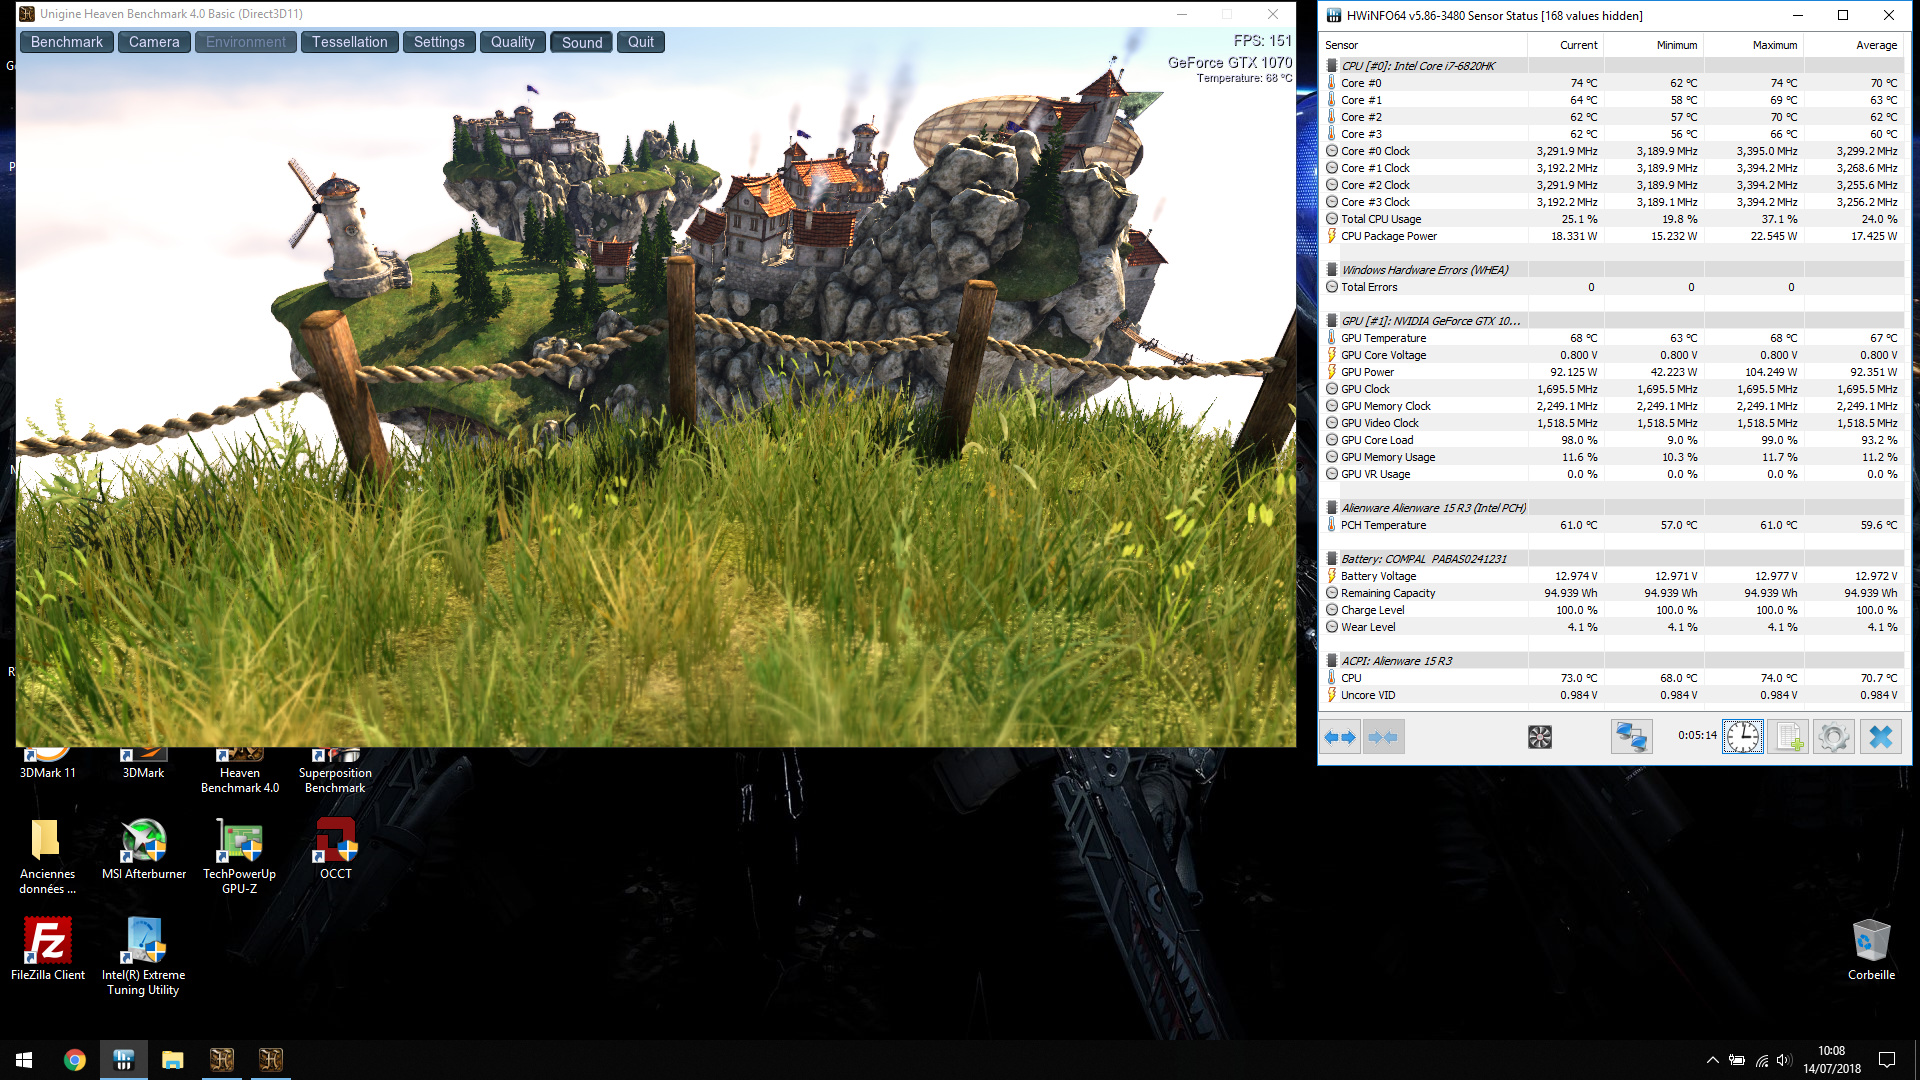Reset the elapsed time with the clock icon
The width and height of the screenshot is (1920, 1080).
[x=1743, y=738]
